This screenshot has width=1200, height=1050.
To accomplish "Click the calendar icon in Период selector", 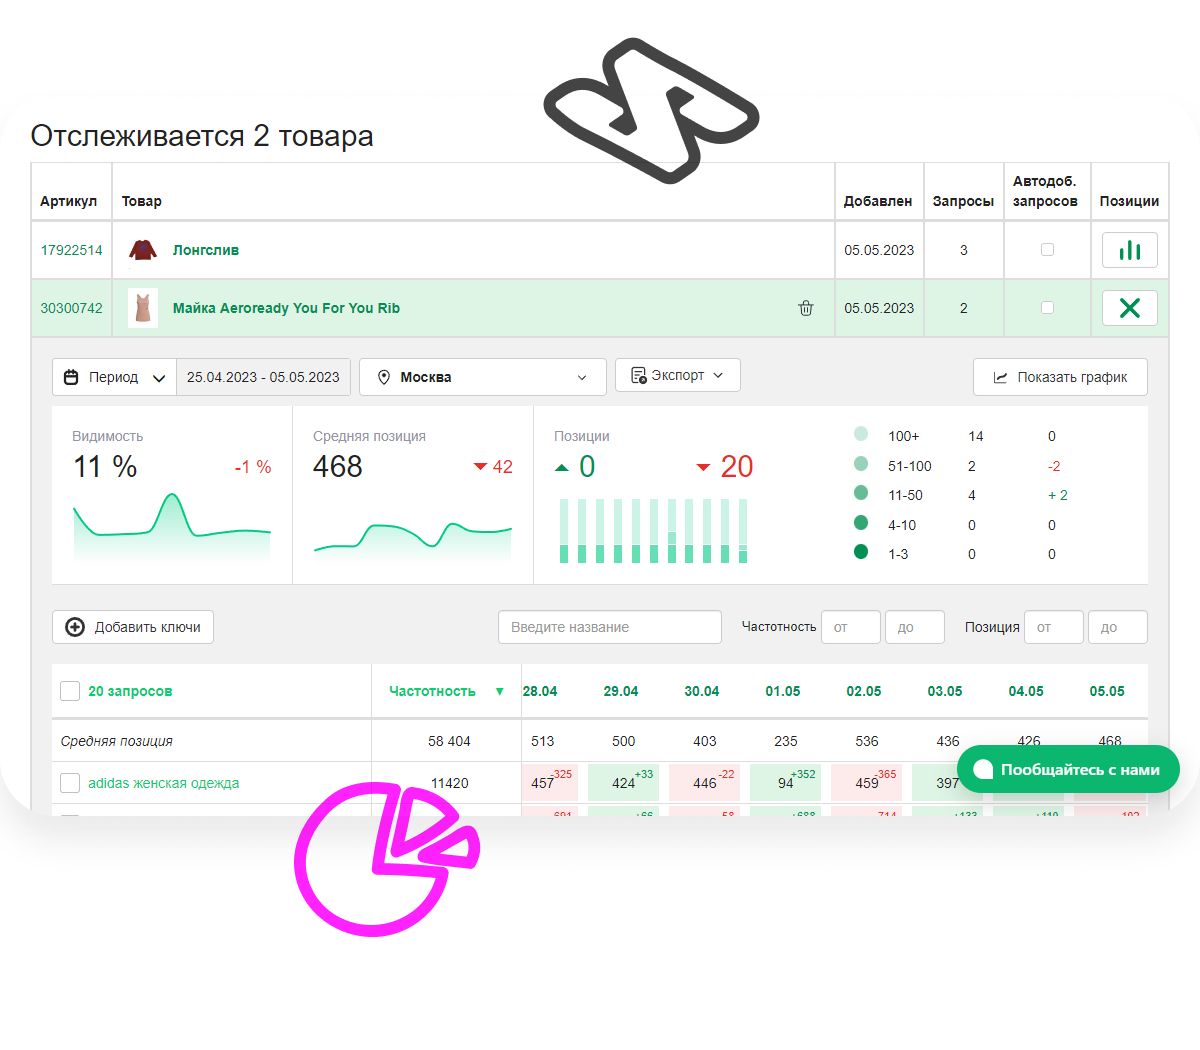I will point(70,377).
